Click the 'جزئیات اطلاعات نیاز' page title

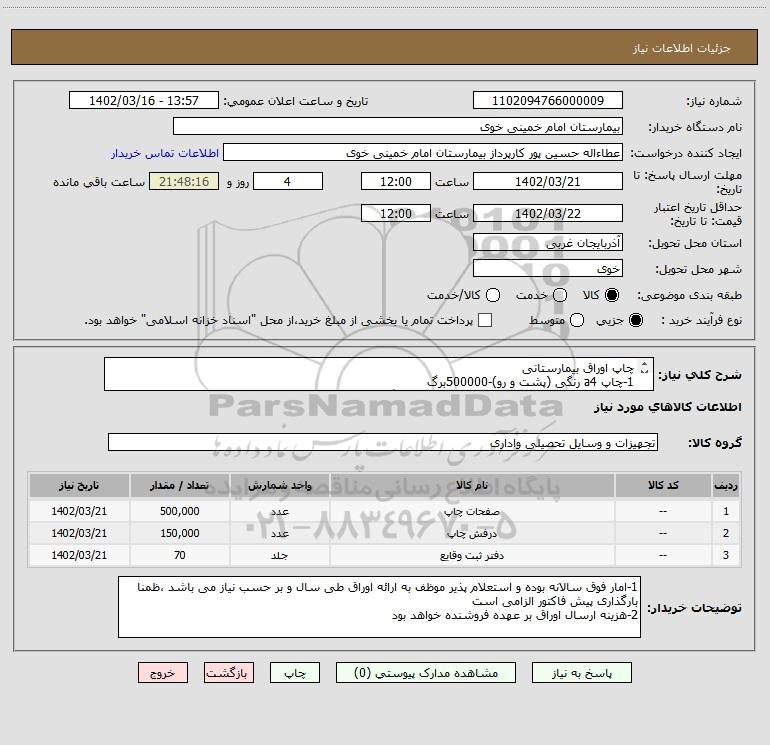click(x=682, y=48)
